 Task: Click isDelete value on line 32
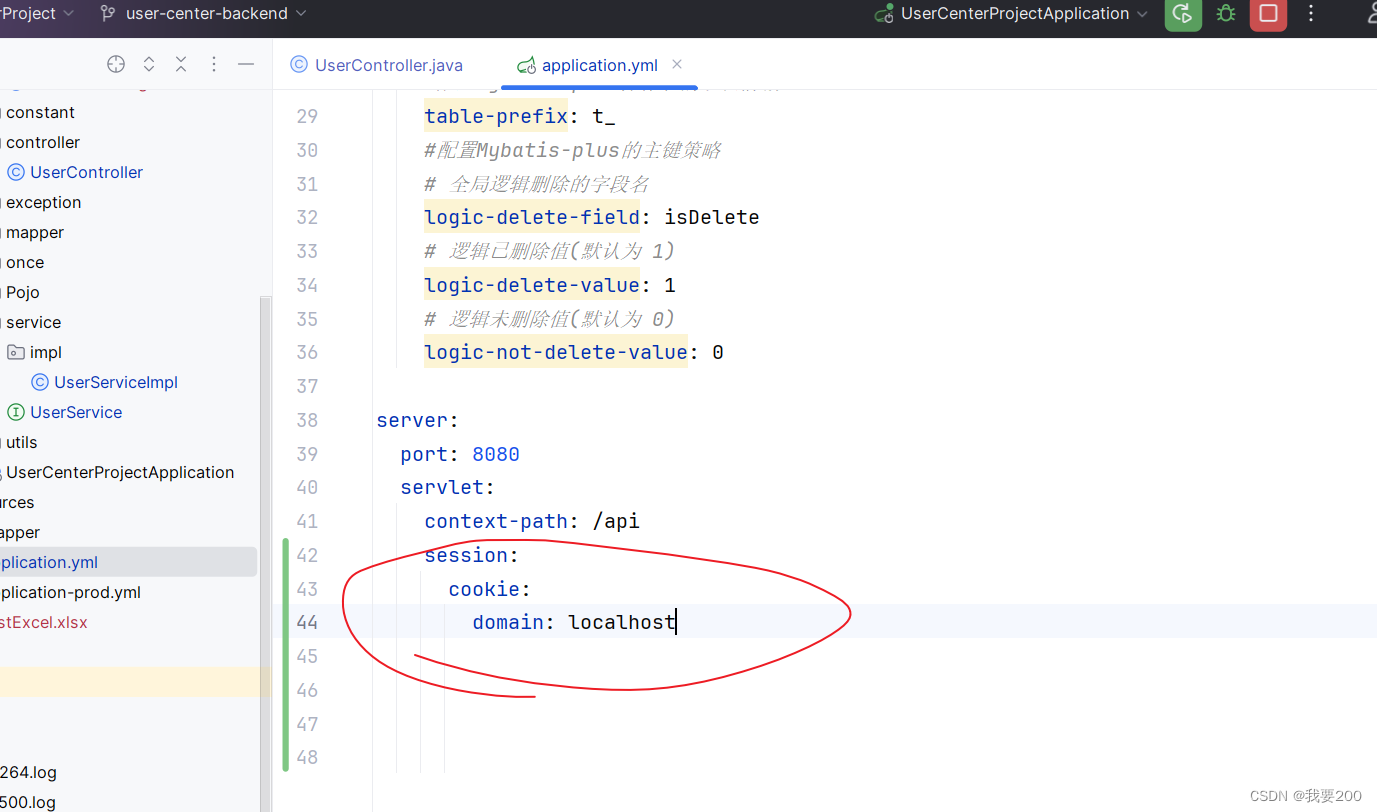click(712, 217)
